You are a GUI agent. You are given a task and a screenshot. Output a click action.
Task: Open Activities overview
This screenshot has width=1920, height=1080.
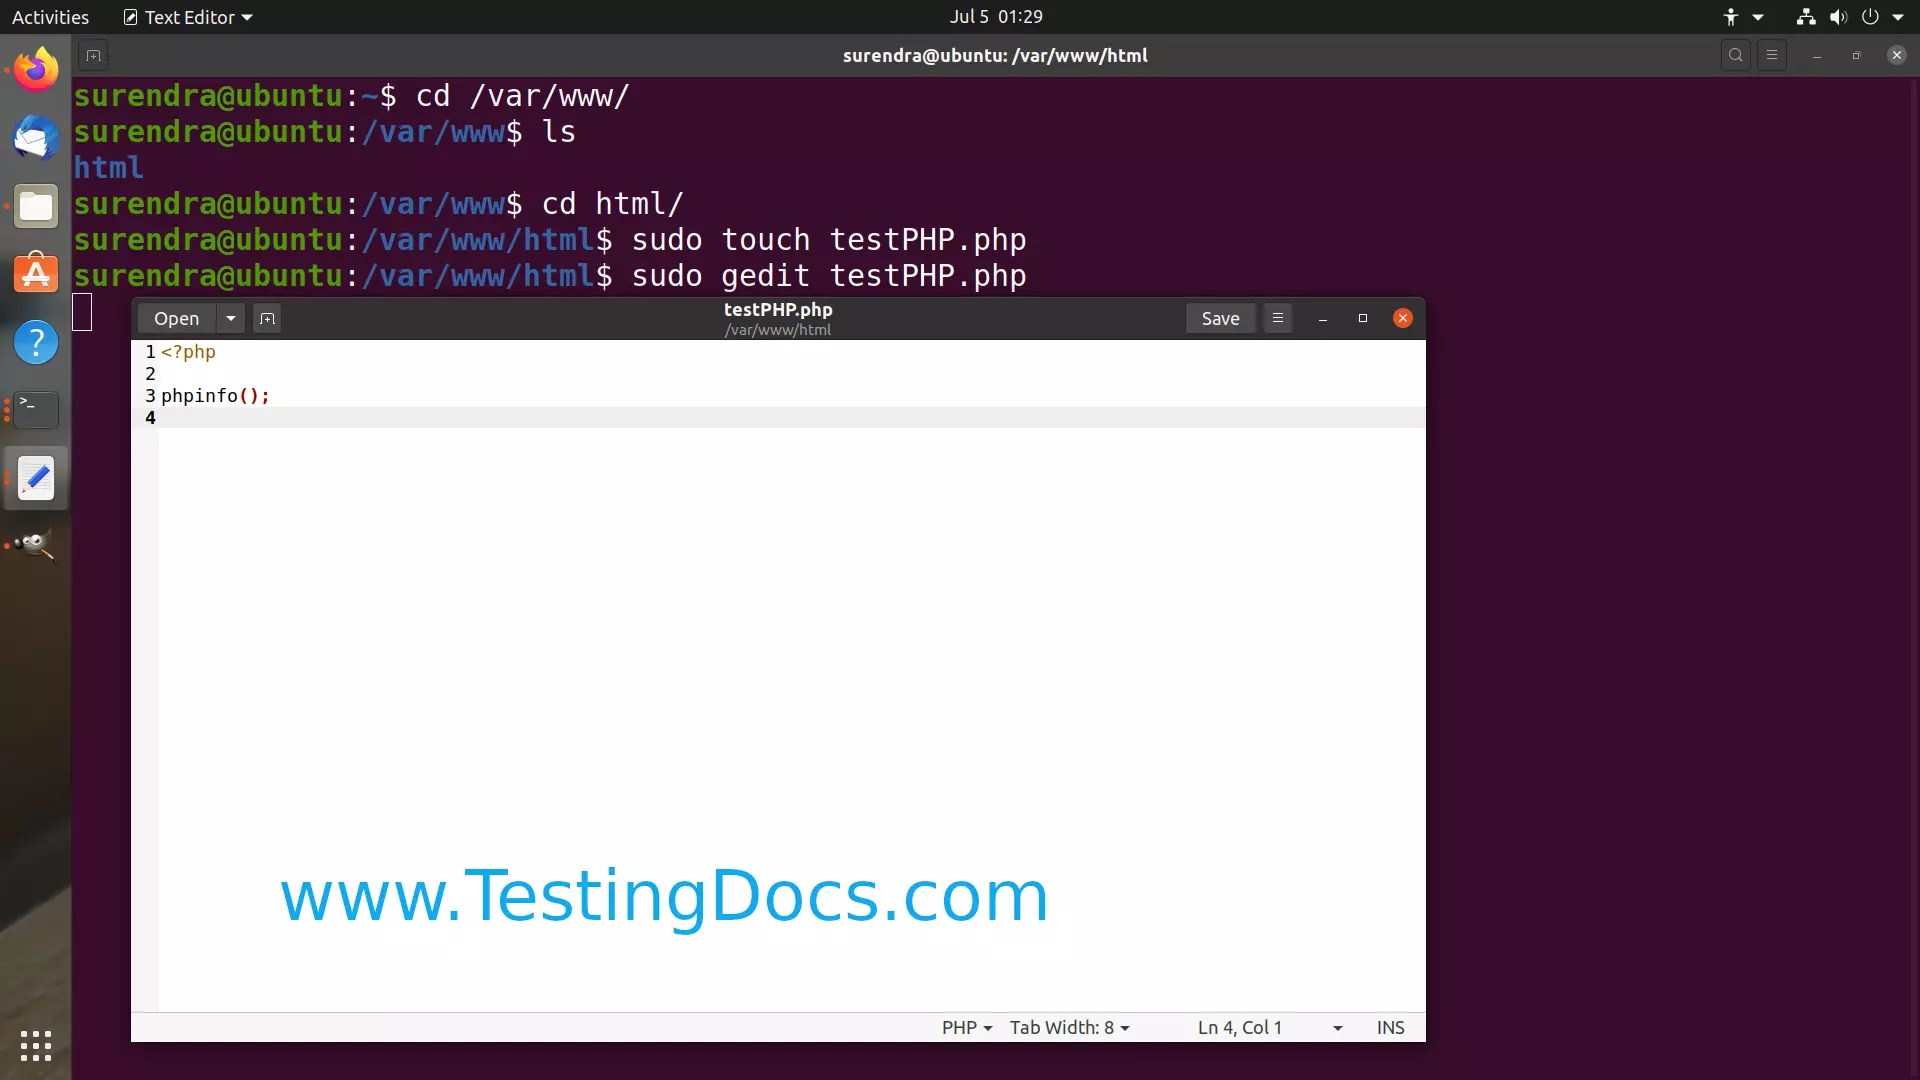(50, 17)
